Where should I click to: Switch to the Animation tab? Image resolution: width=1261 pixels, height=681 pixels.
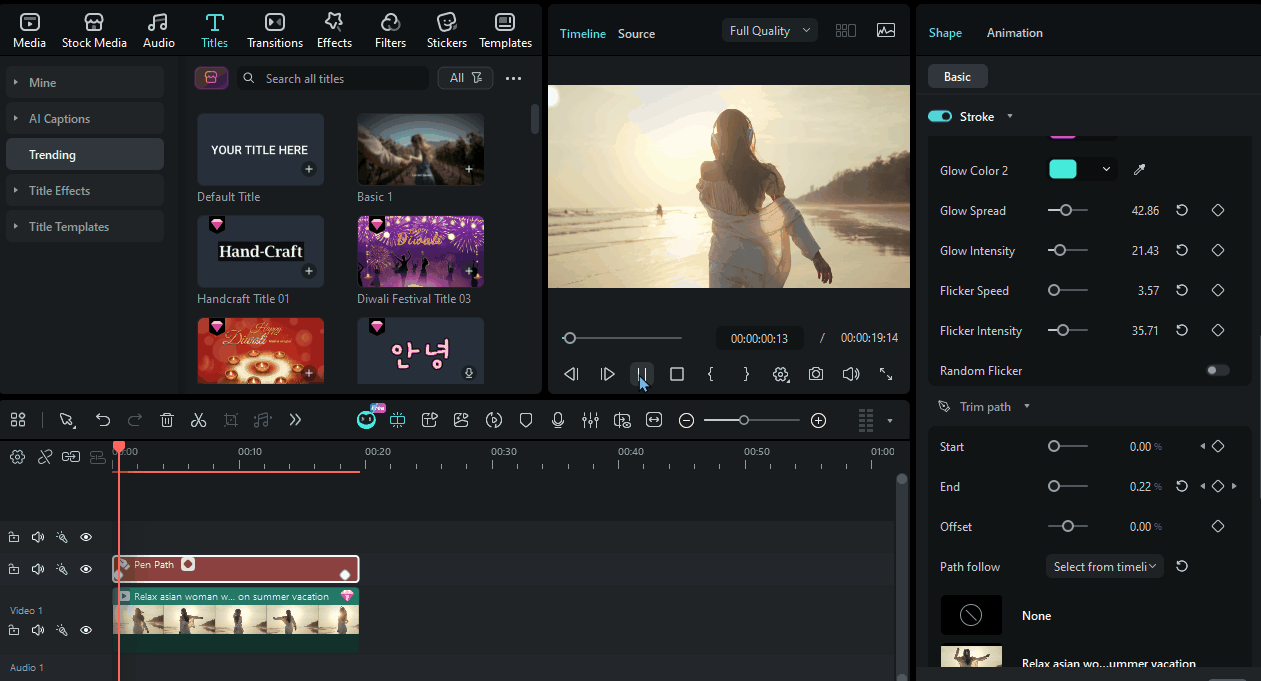[x=1014, y=32]
